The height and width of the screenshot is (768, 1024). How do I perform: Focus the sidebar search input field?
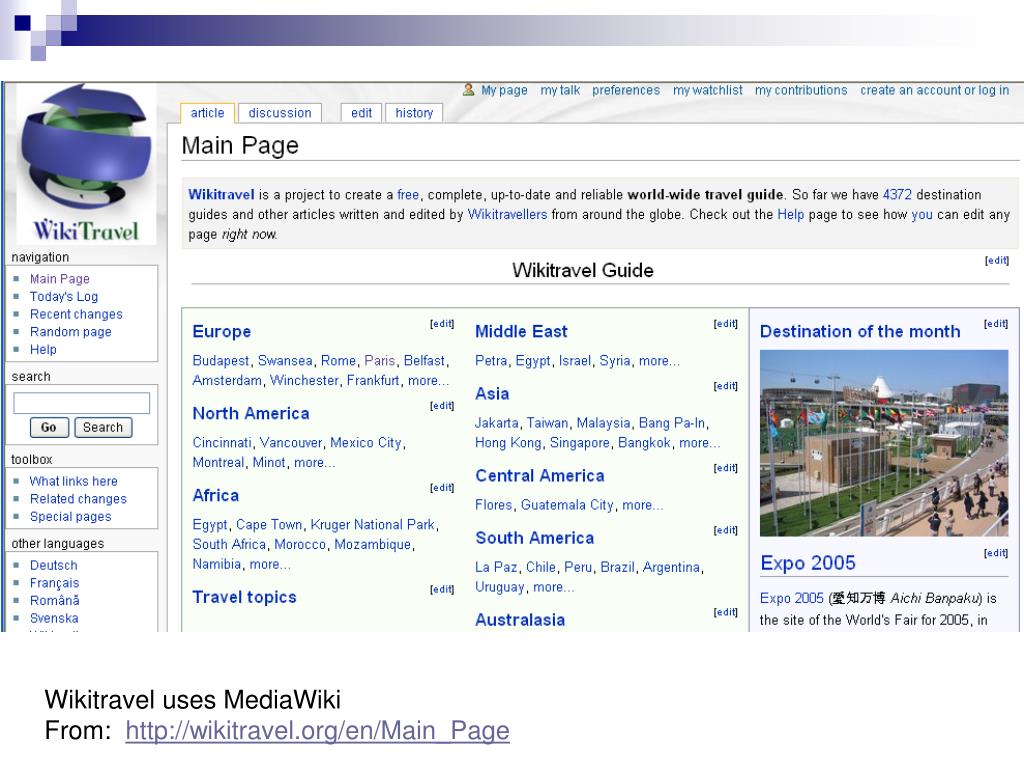click(x=82, y=403)
